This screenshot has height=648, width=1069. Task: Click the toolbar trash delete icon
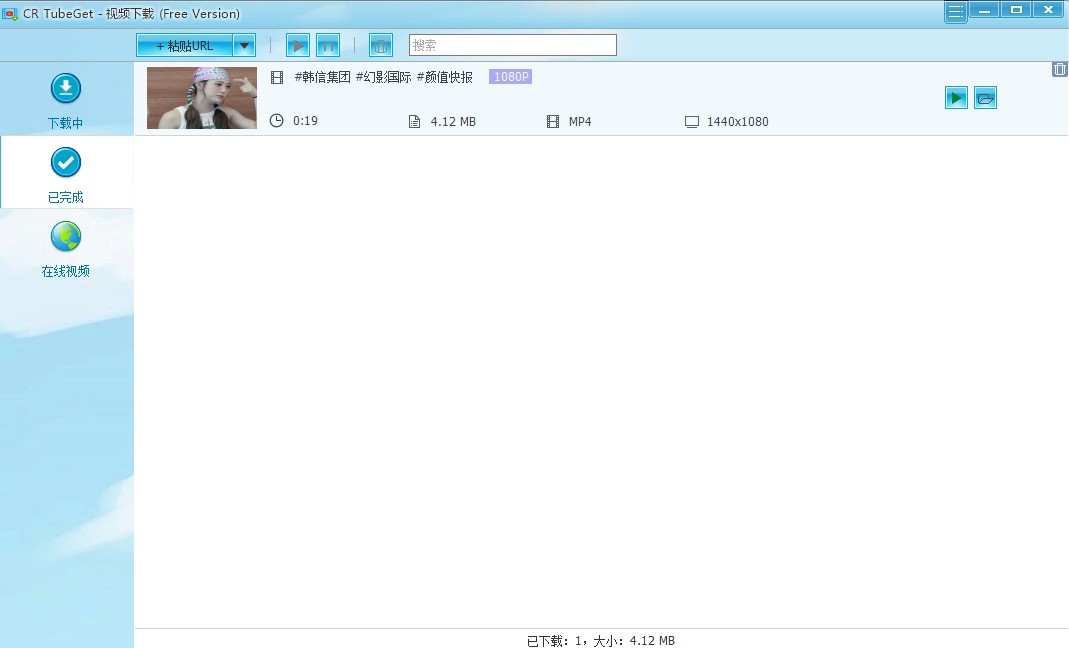pyautogui.click(x=380, y=45)
